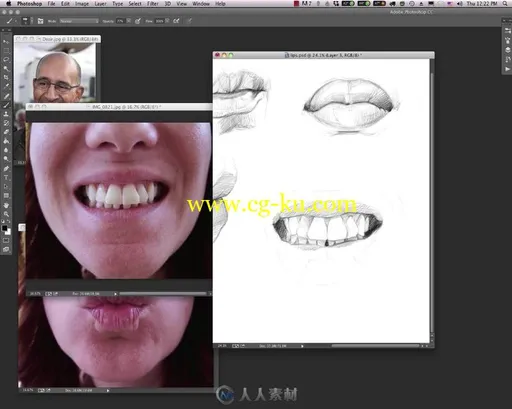Change the screen mode
The image size is (512, 409).
6,249
